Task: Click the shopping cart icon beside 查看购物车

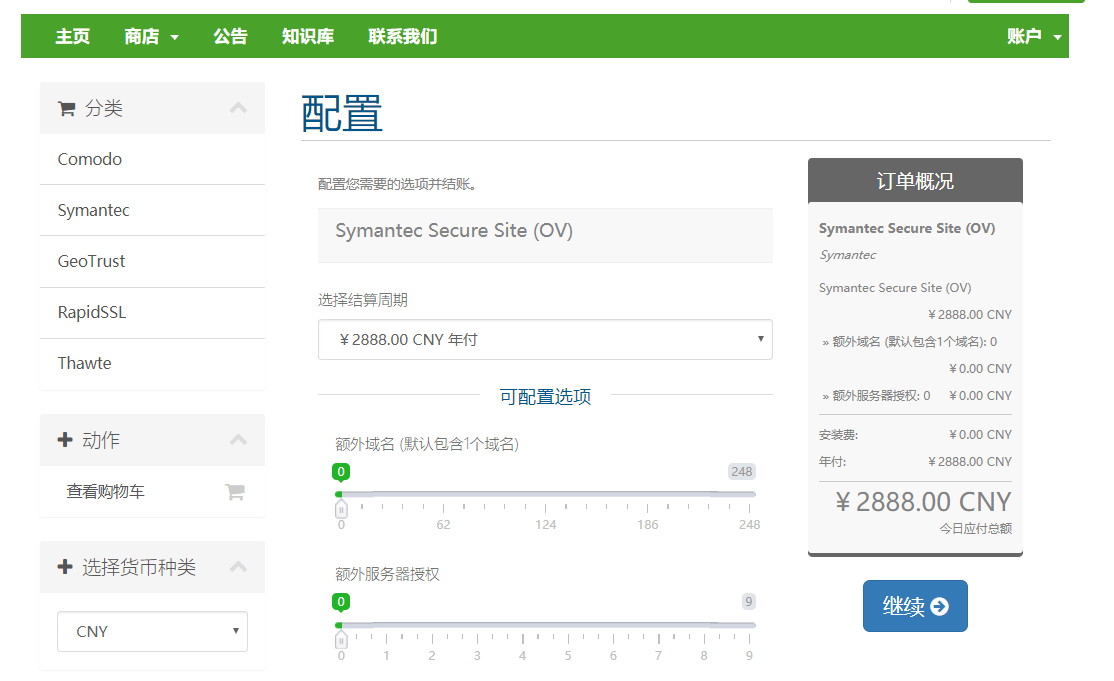Action: (235, 492)
